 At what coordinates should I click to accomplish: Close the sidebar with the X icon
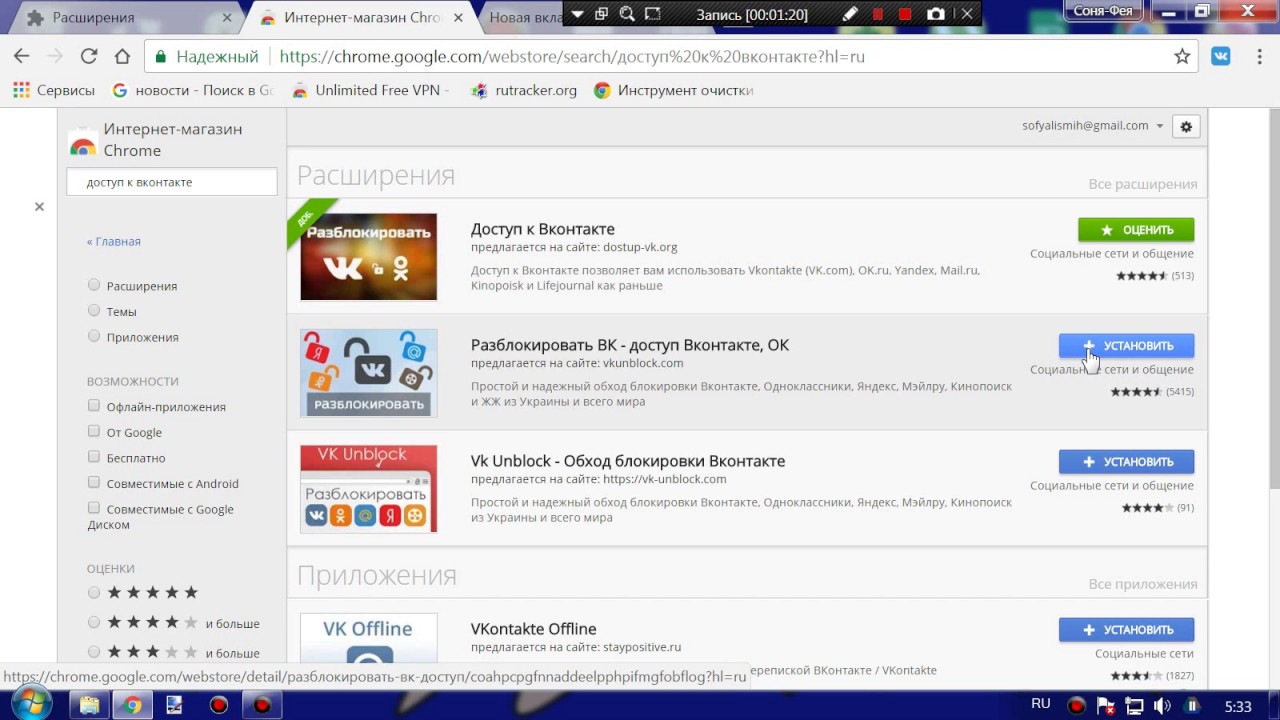[x=39, y=207]
